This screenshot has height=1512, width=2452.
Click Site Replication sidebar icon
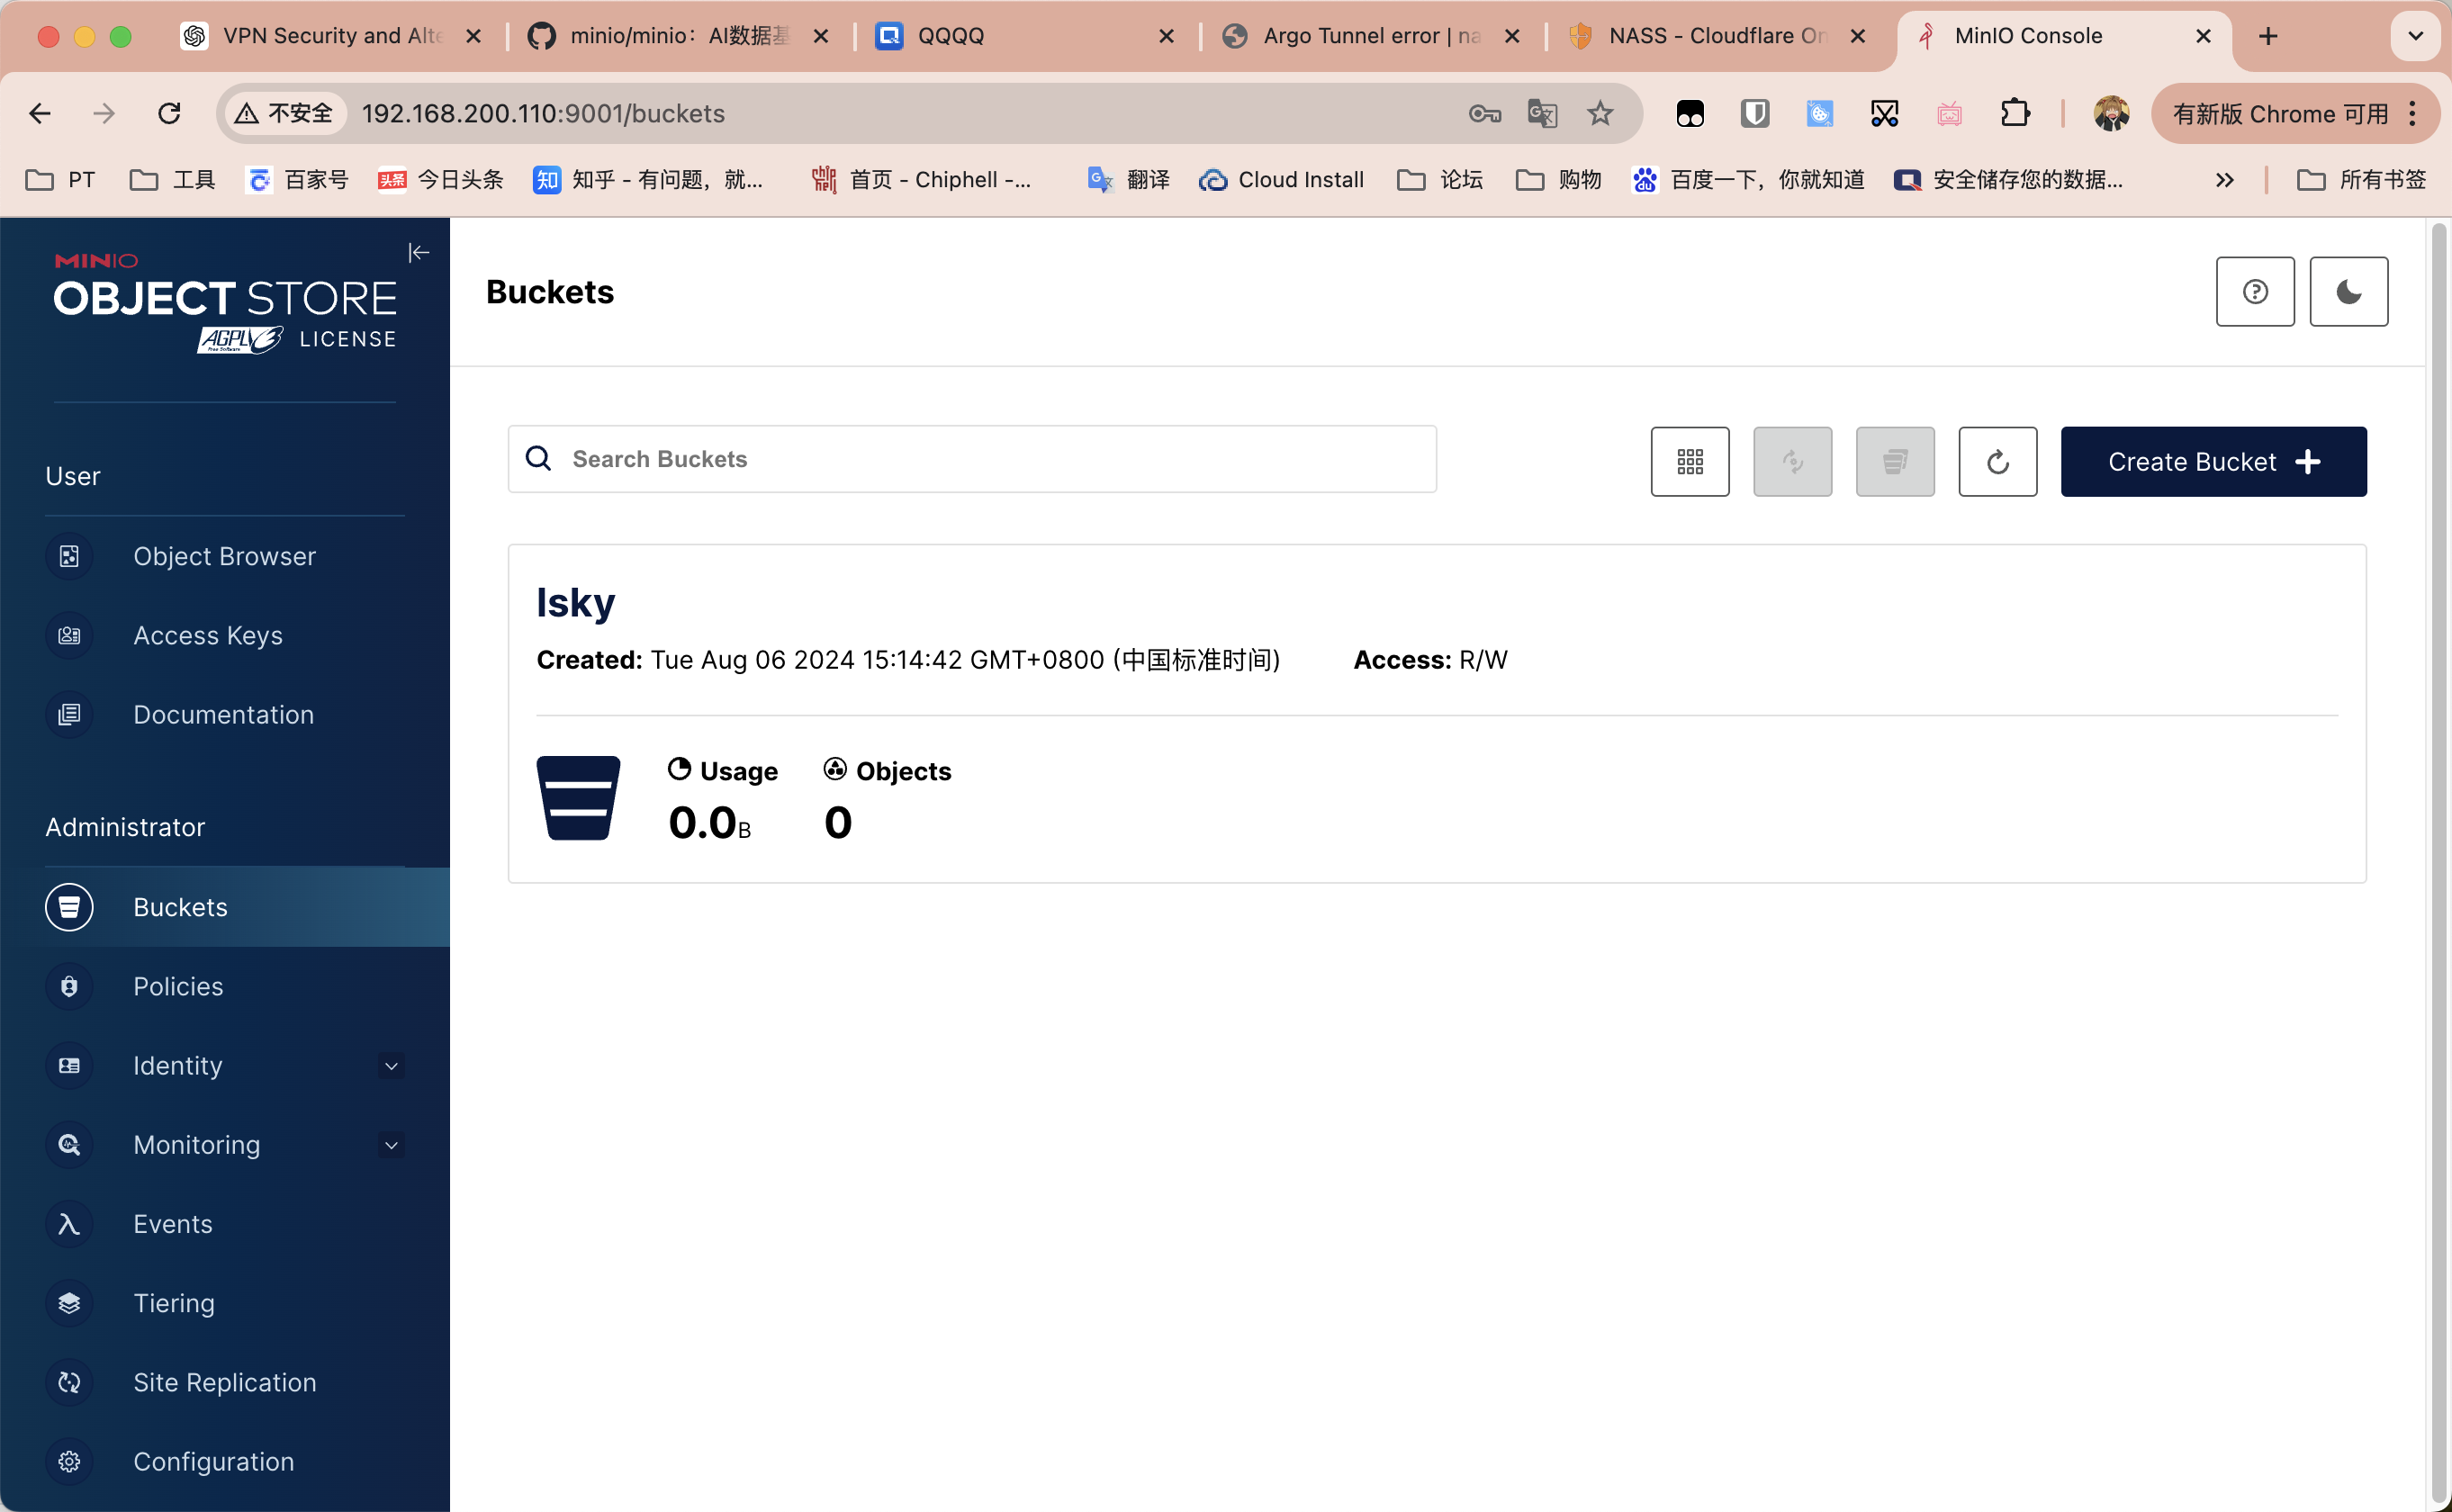68,1382
